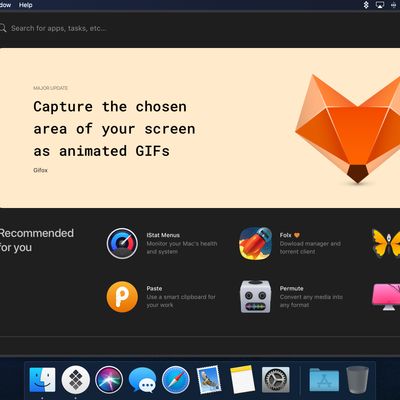
Task: Open Setapp in the Dock
Action: click(76, 380)
